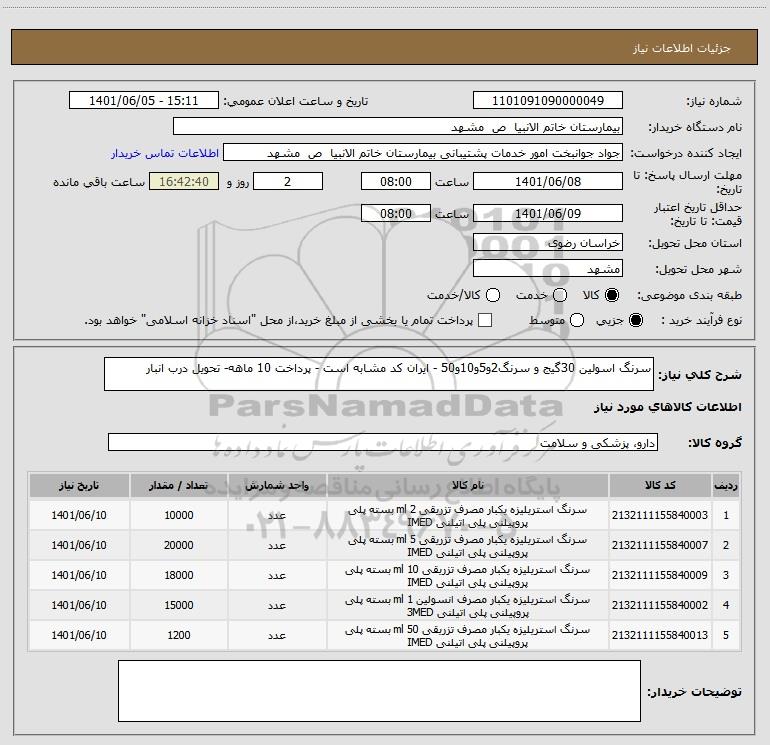This screenshot has height=745, width=770.
Task: Click the goods group field دارو، پزشکی و سلامت
Action: point(383,442)
